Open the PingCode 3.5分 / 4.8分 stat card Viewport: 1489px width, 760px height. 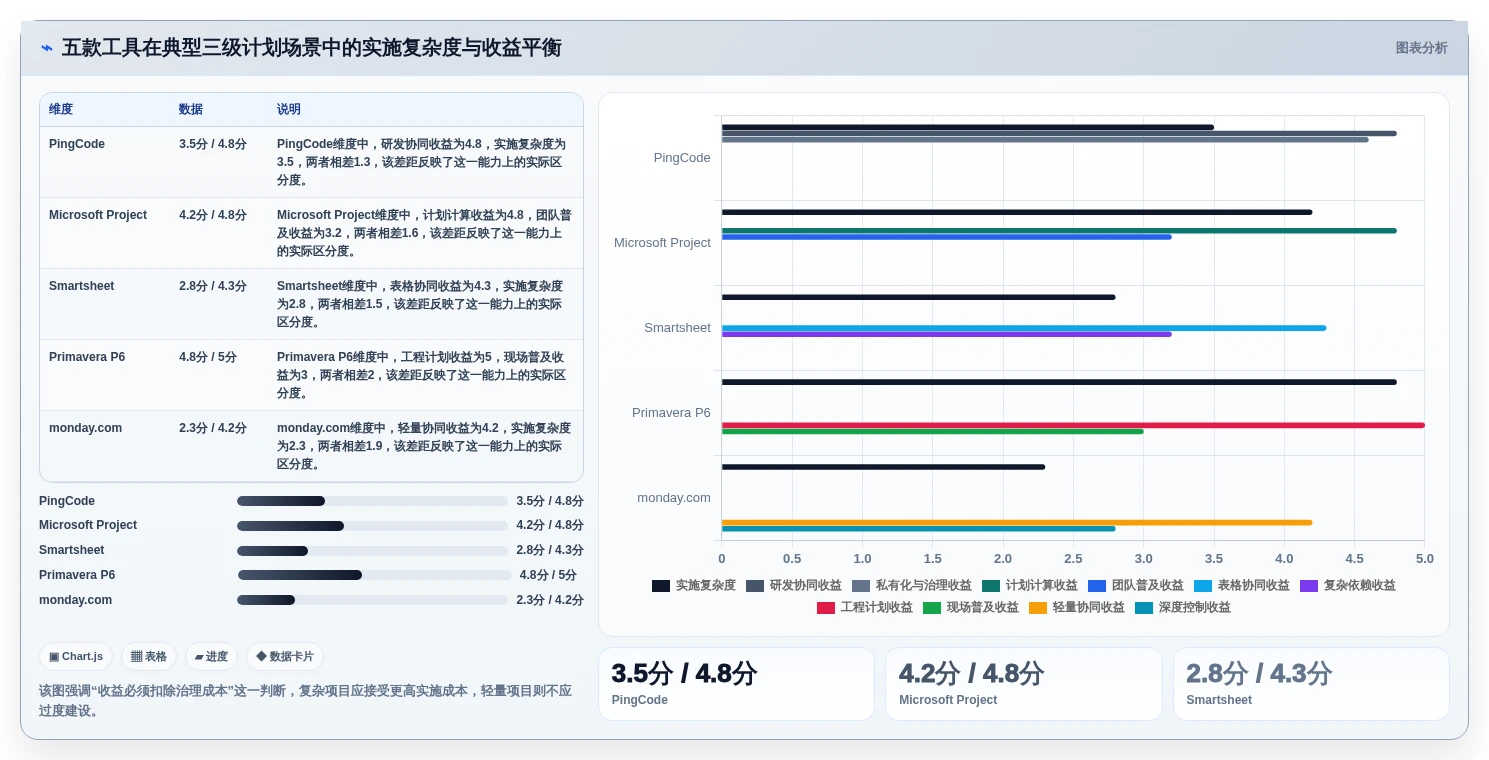point(736,684)
